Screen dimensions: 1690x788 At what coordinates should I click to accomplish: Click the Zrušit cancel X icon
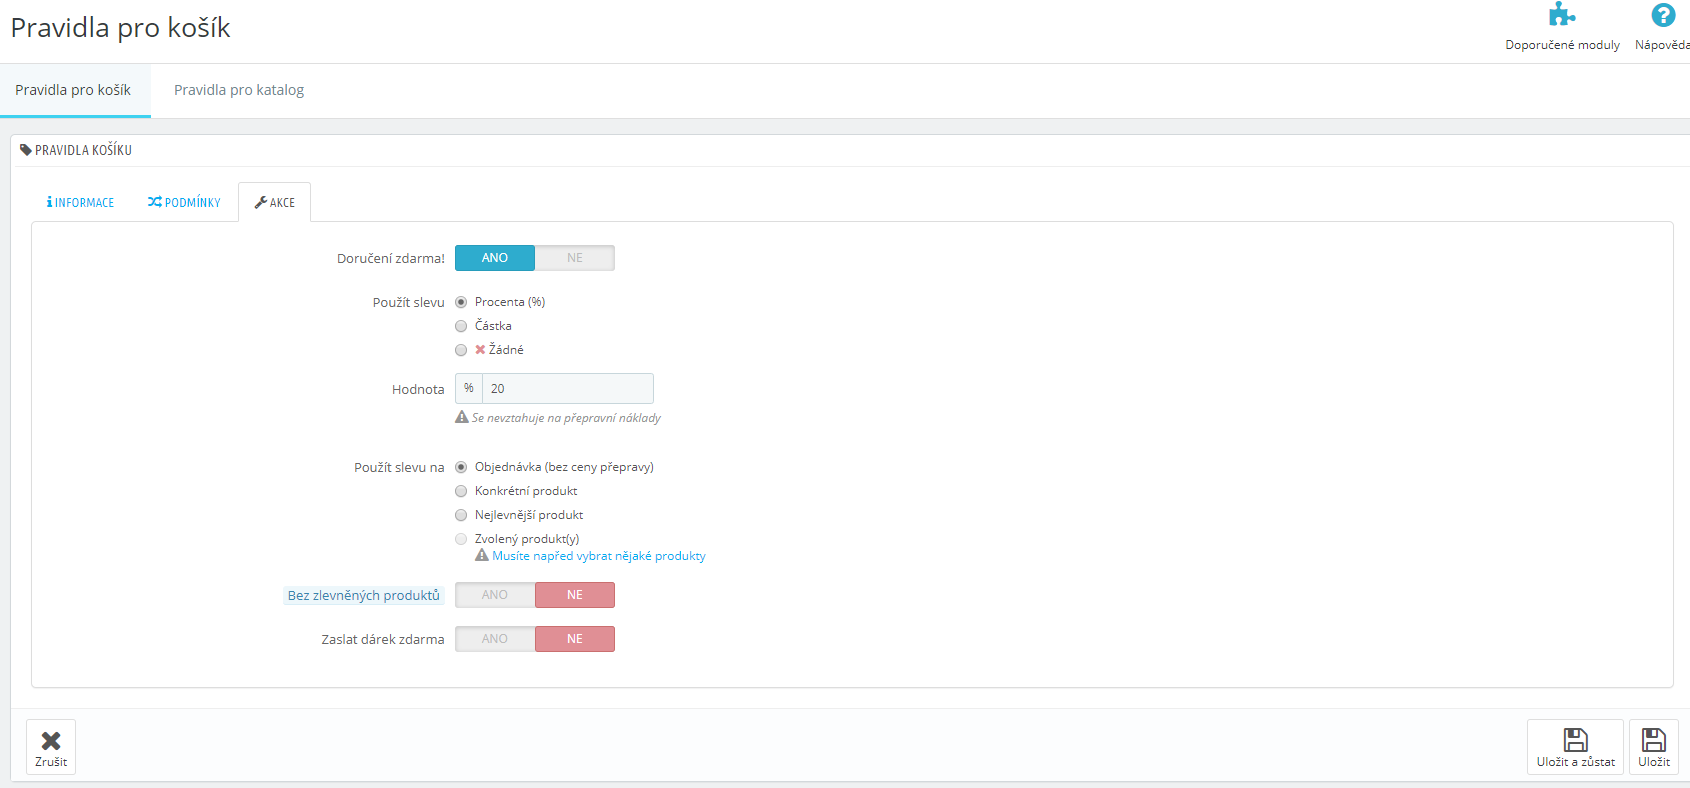click(x=51, y=740)
